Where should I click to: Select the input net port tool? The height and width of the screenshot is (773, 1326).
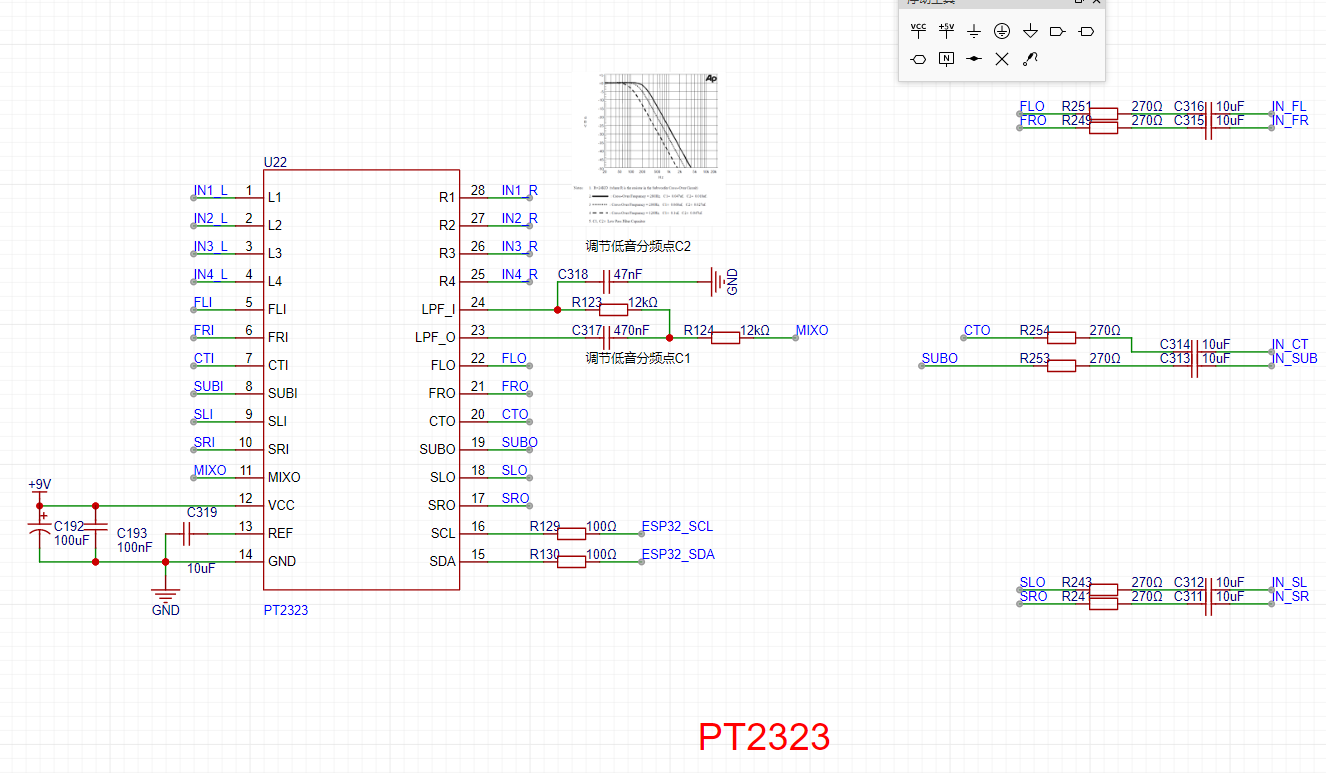[x=1058, y=31]
